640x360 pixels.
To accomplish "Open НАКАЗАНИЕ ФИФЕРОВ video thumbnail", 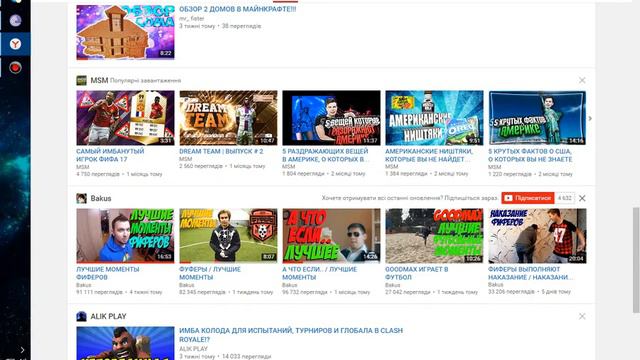I will pos(537,236).
